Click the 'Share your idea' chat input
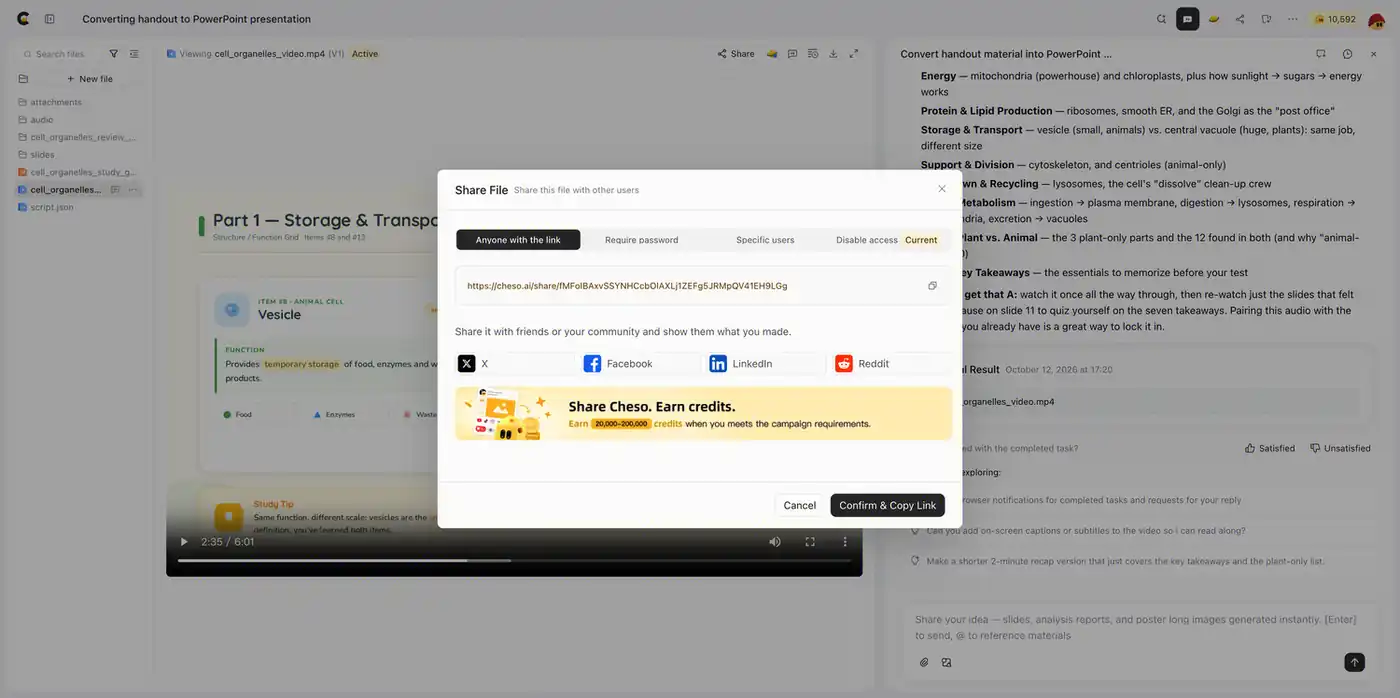 click(x=1135, y=627)
